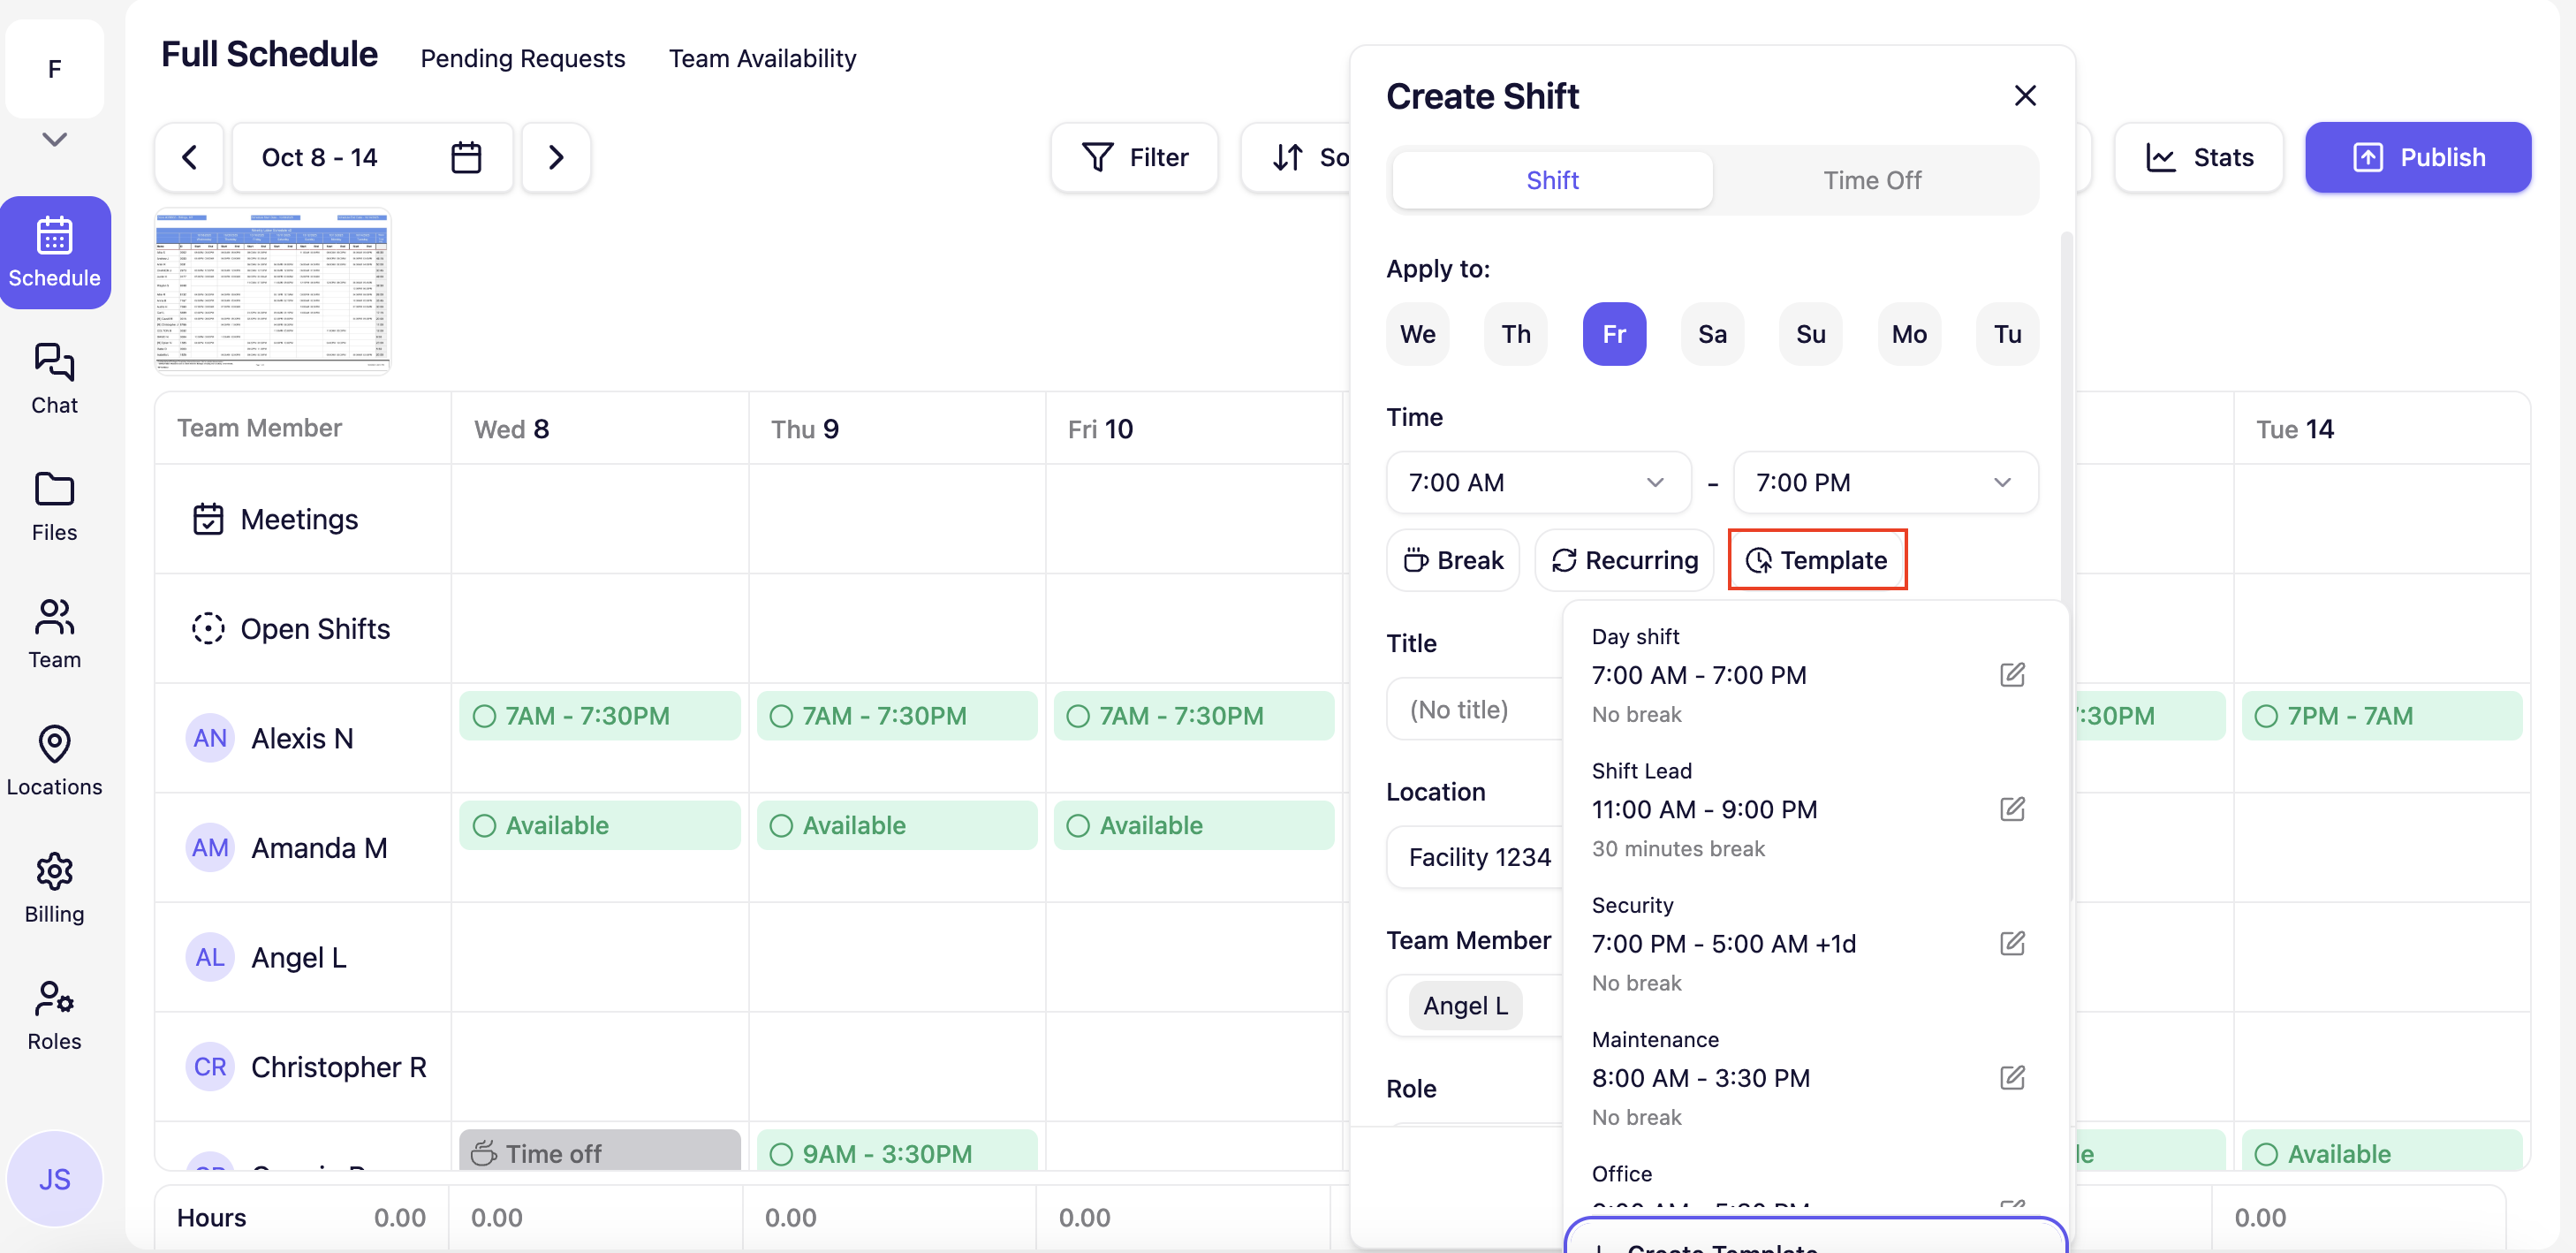Viewport: 2576px width, 1253px height.
Task: Click the calendar date picker icon
Action: tap(466, 158)
